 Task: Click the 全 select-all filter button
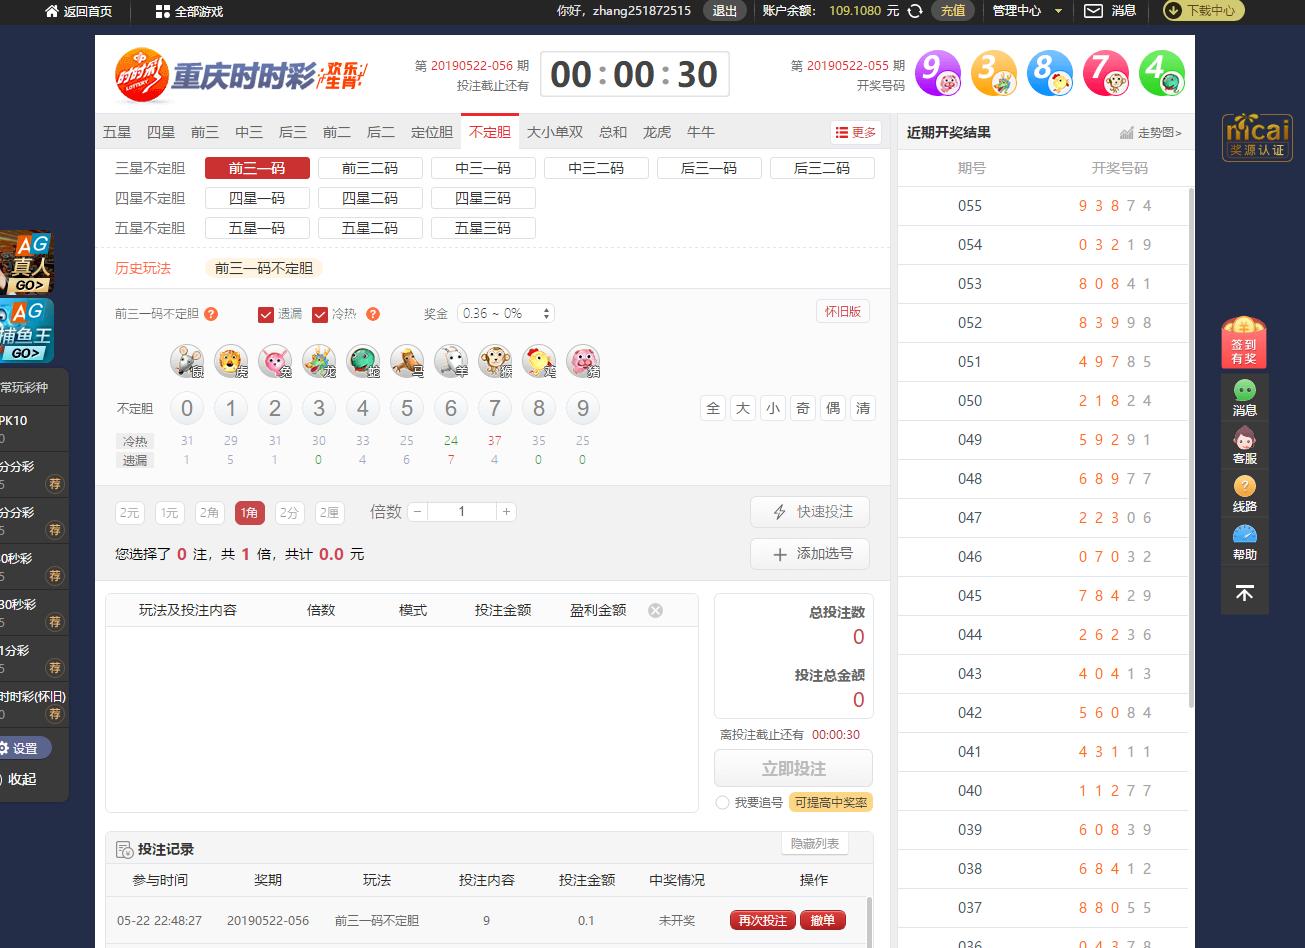point(713,408)
